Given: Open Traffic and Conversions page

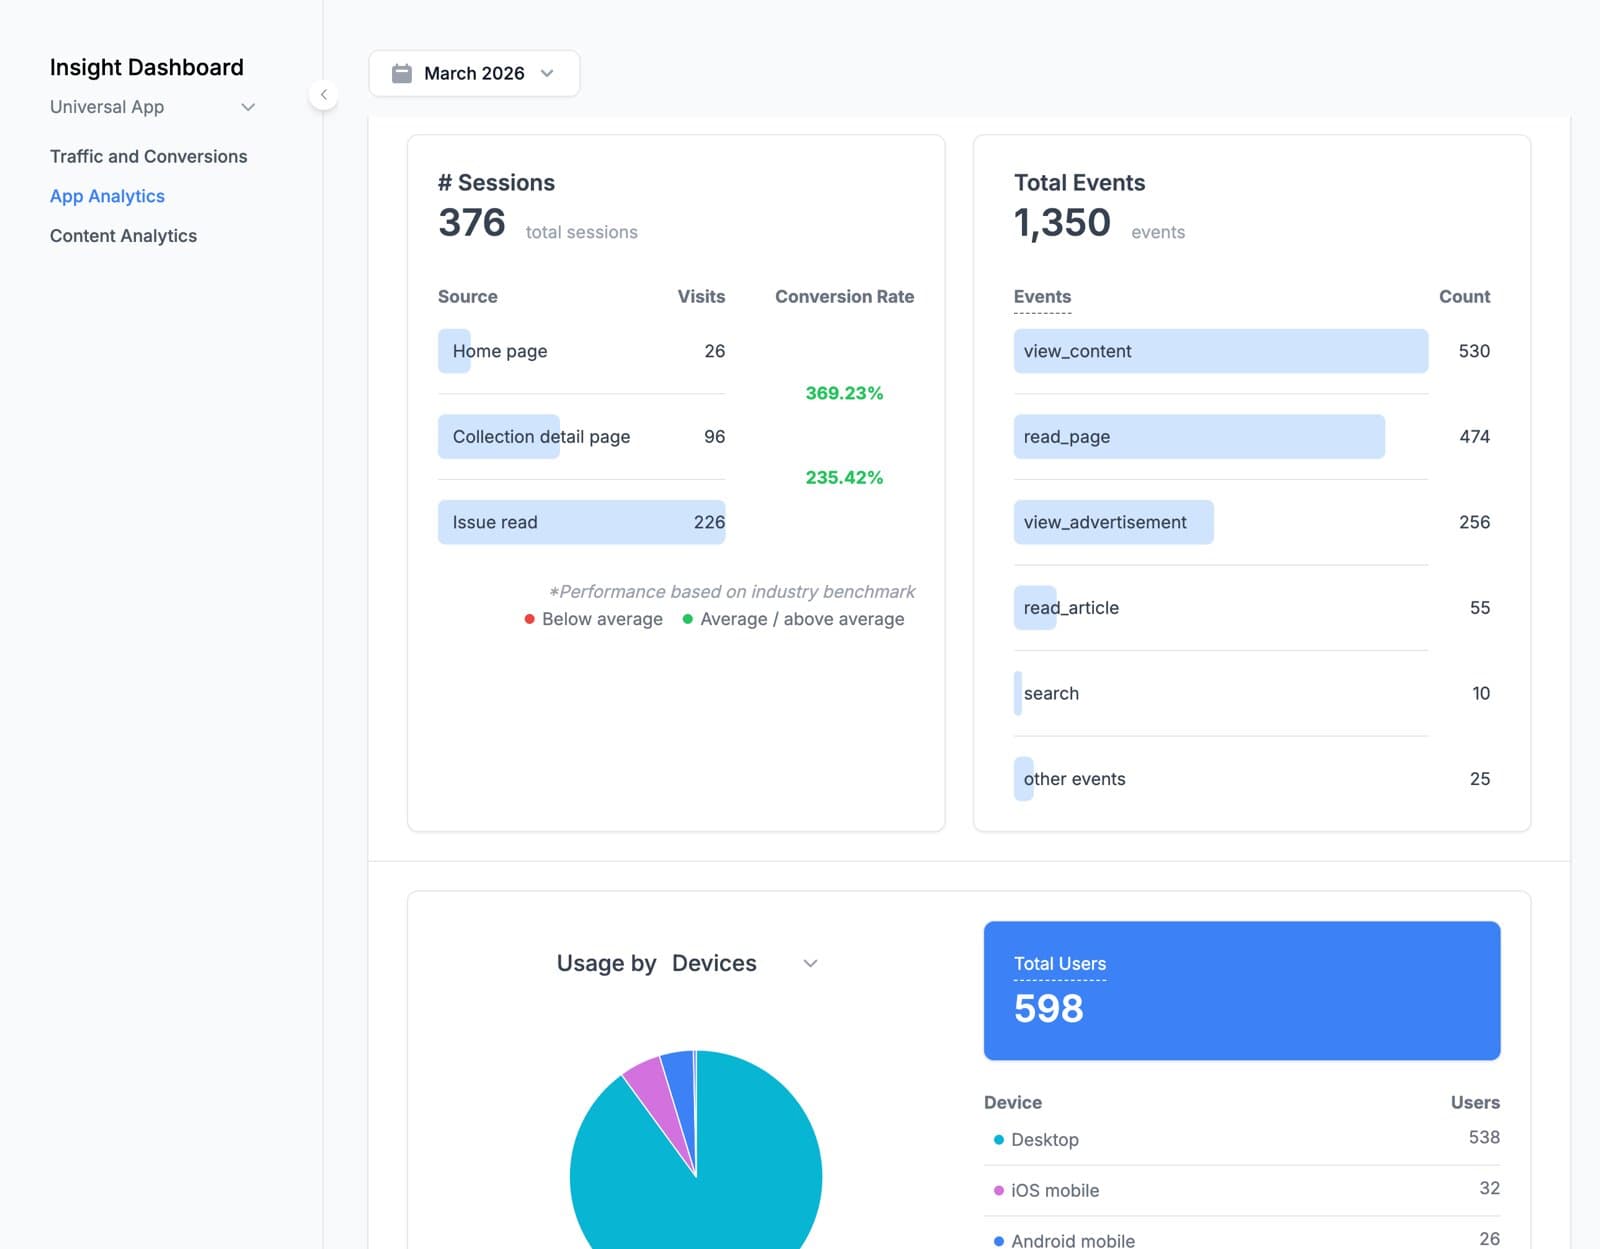Looking at the screenshot, I should (148, 156).
